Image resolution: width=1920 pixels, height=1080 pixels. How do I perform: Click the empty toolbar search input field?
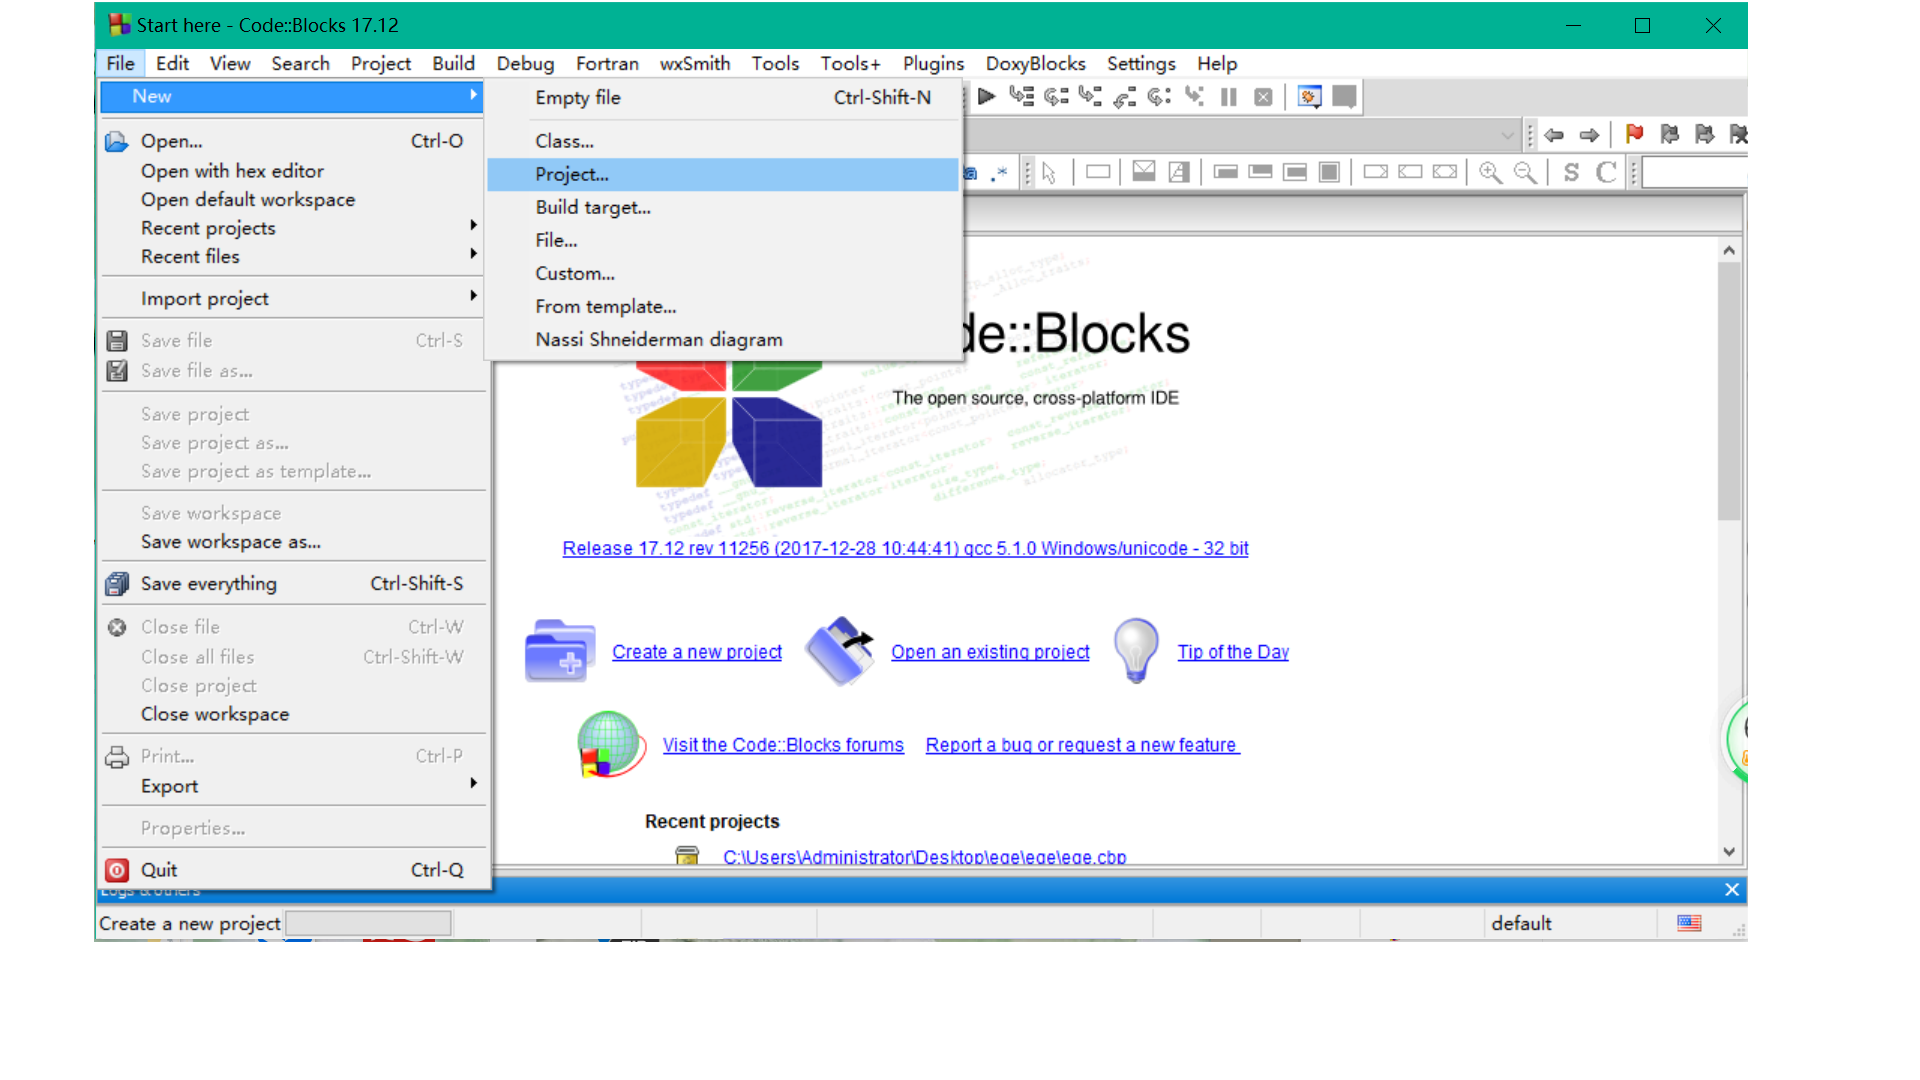(1694, 172)
